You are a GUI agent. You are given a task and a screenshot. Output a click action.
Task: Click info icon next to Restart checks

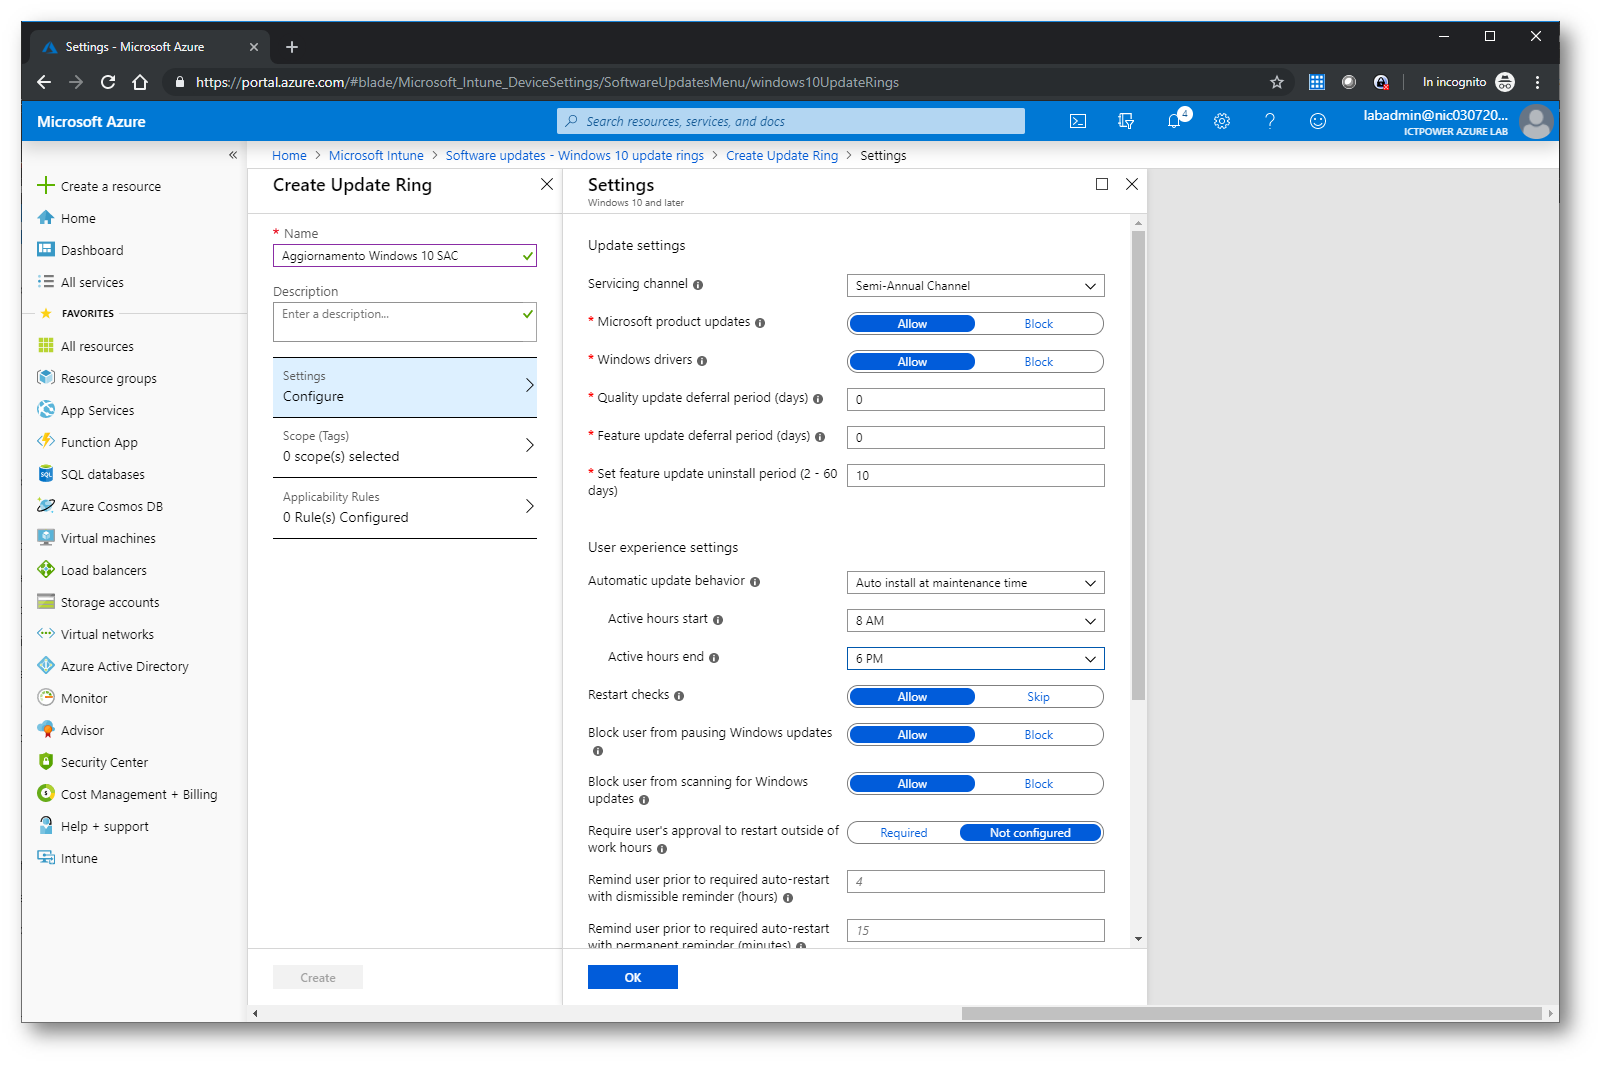click(x=679, y=696)
